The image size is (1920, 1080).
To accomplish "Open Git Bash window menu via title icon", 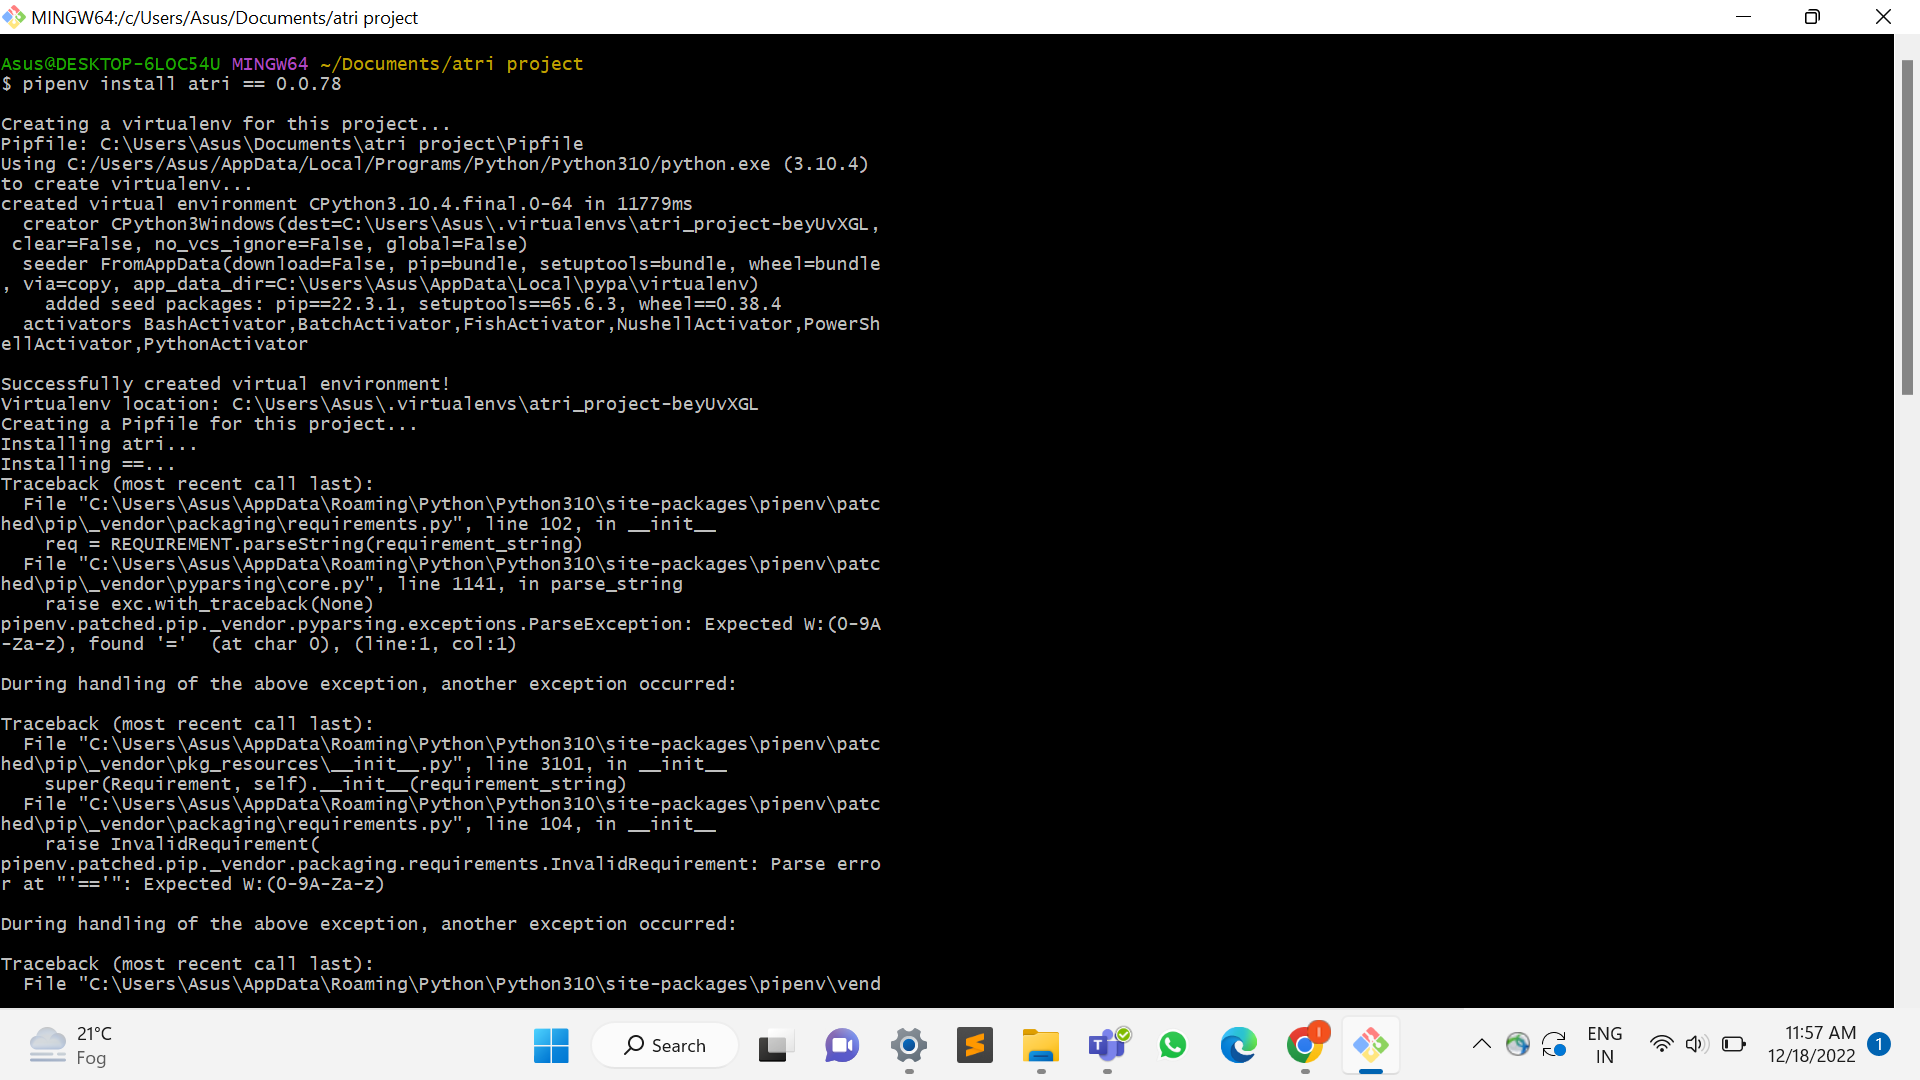I will point(14,16).
